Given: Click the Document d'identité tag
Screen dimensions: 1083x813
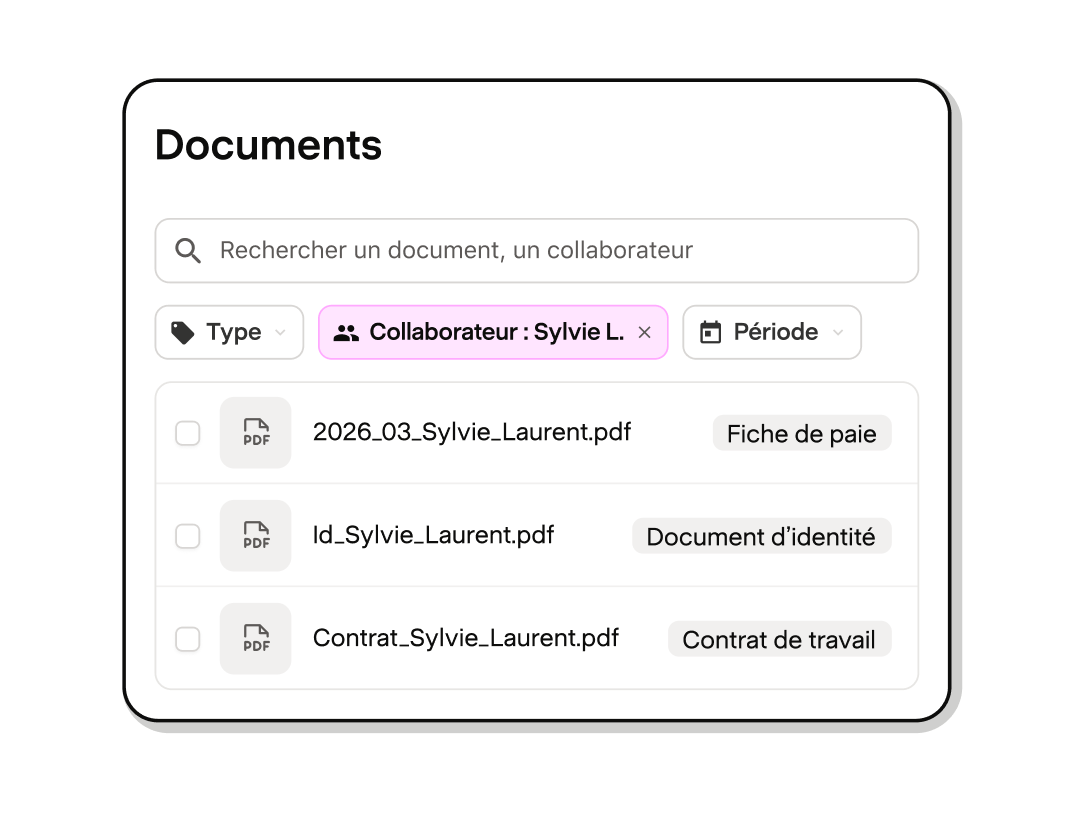Looking at the screenshot, I should 761,536.
